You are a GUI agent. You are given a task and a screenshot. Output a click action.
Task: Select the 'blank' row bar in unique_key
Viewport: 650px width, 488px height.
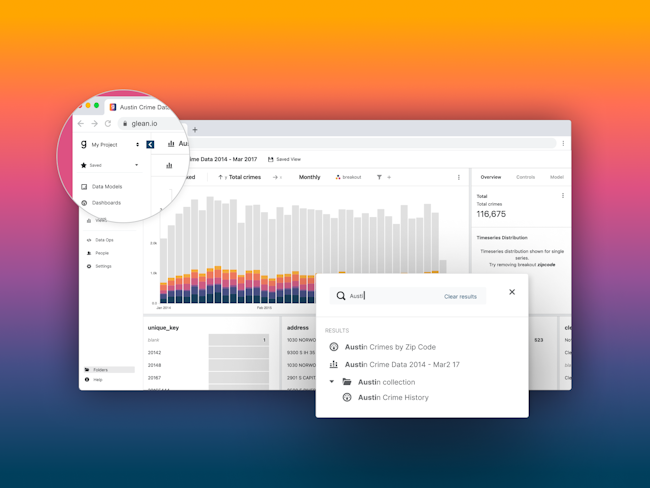[239, 340]
